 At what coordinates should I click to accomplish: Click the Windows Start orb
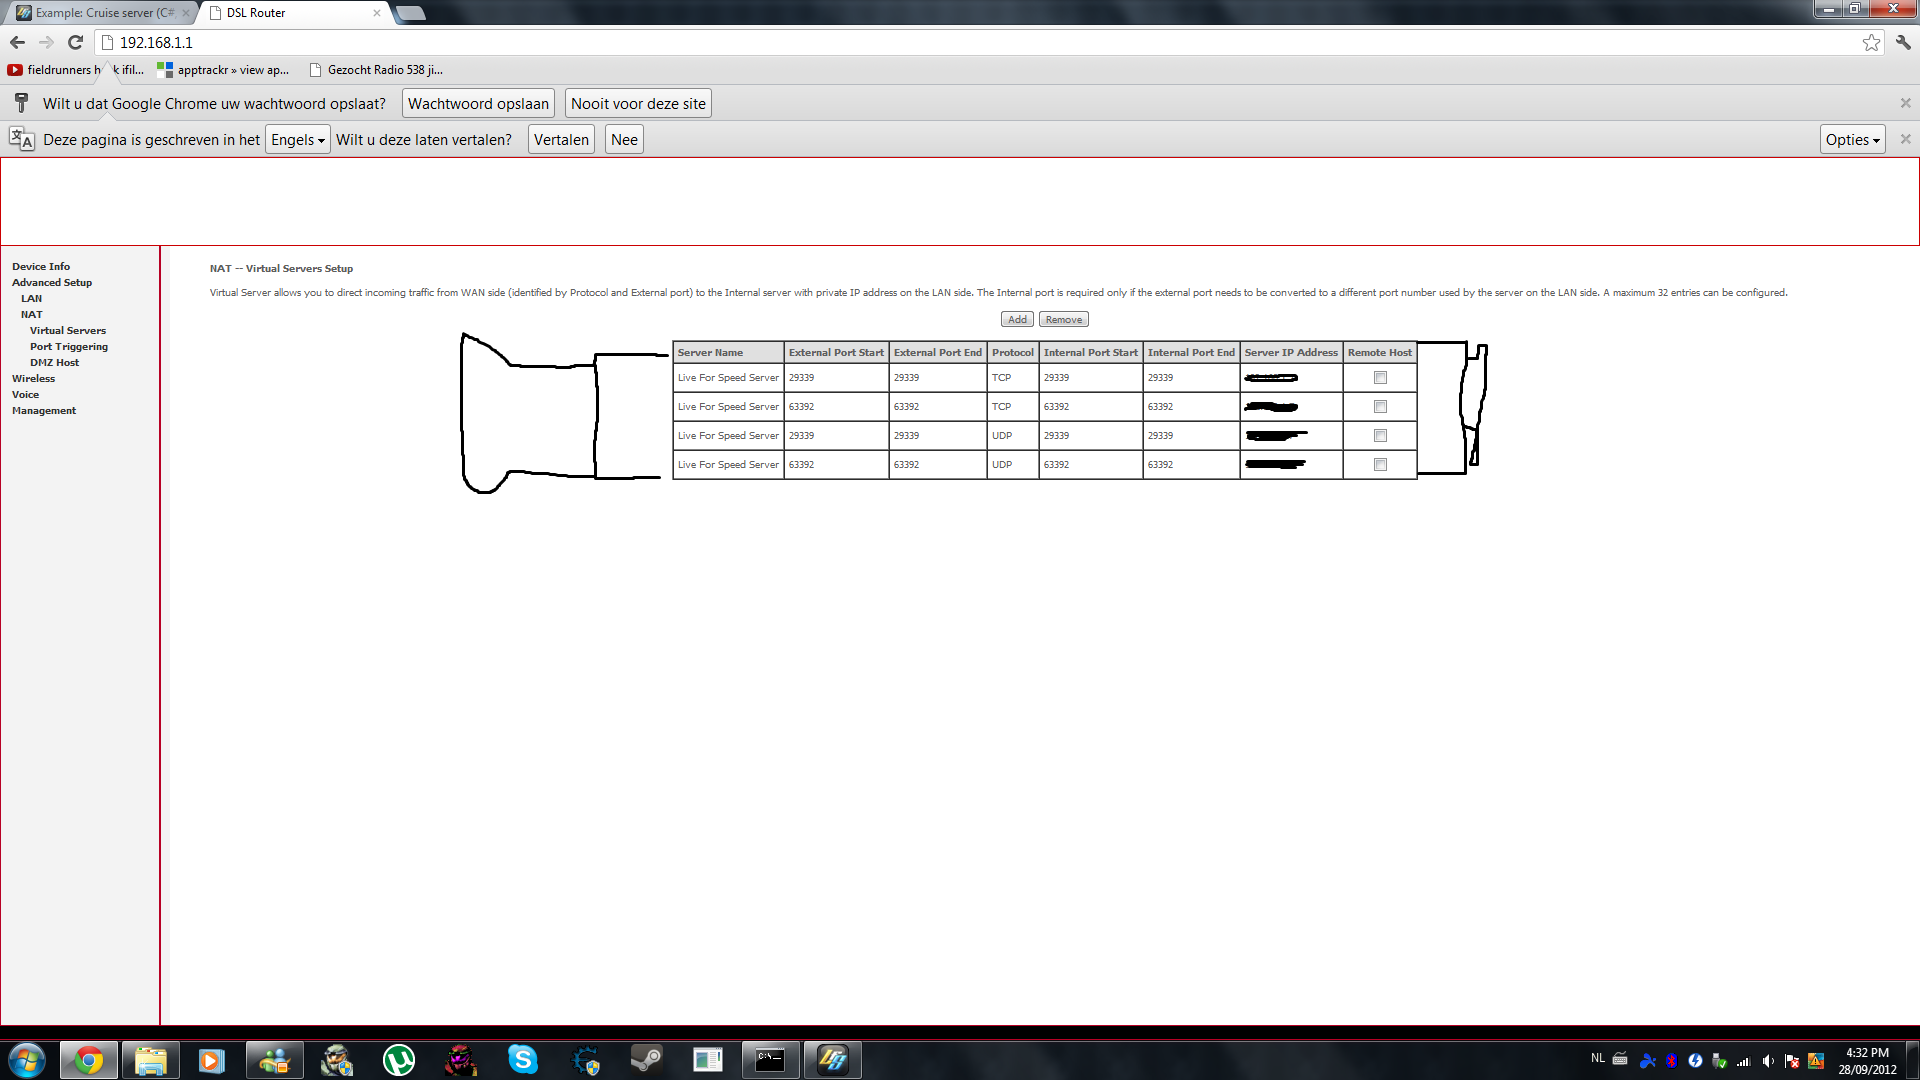tap(27, 1059)
